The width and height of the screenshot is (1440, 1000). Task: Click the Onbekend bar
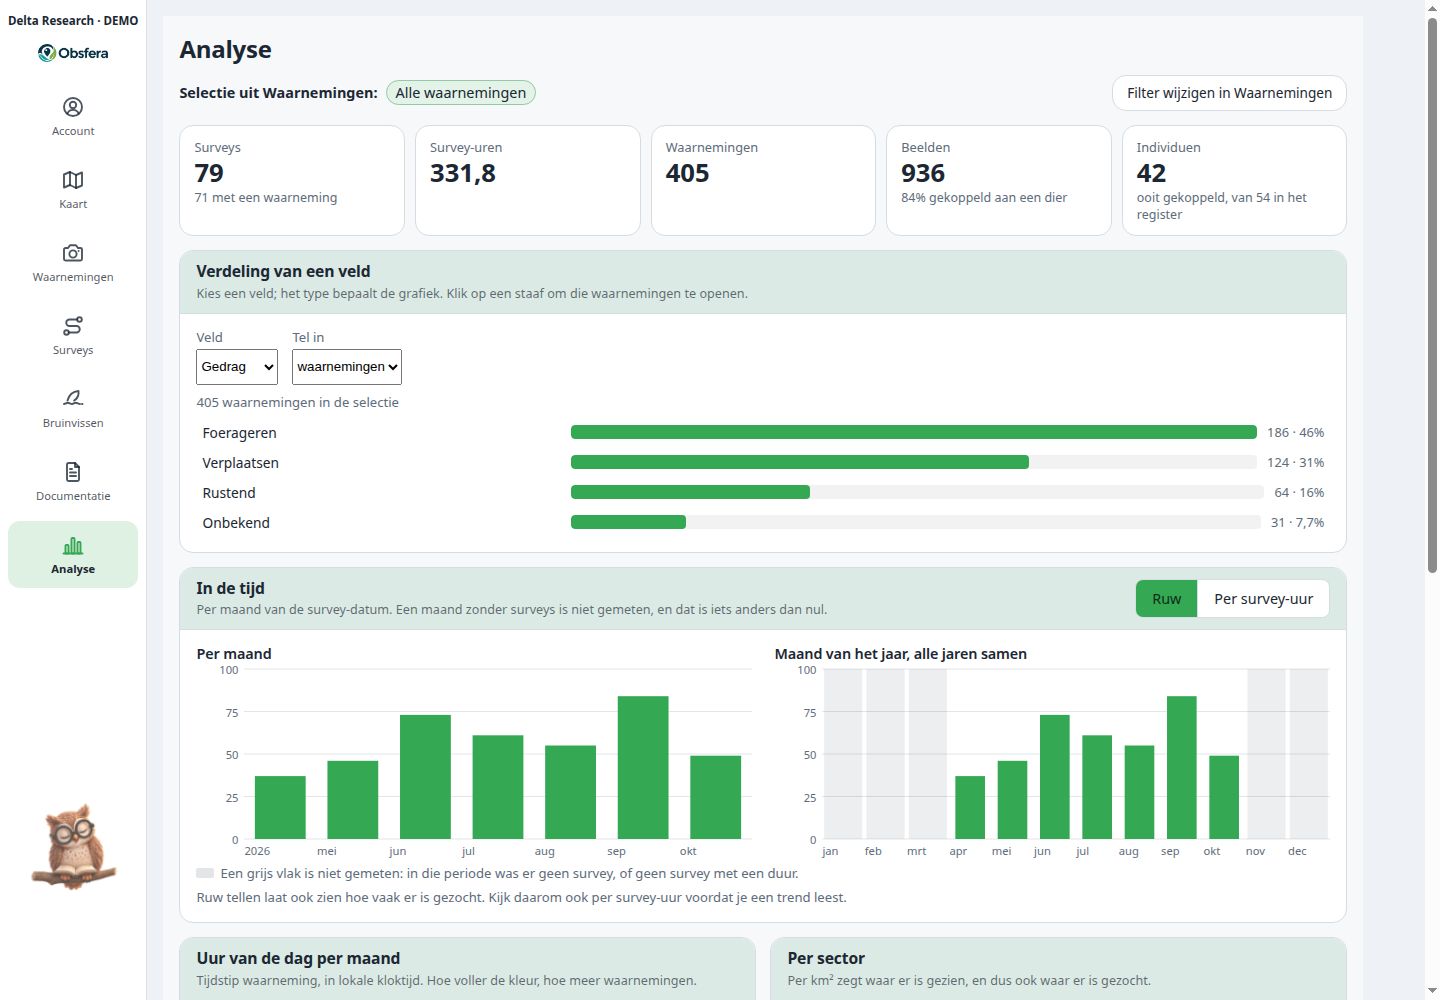[628, 522]
